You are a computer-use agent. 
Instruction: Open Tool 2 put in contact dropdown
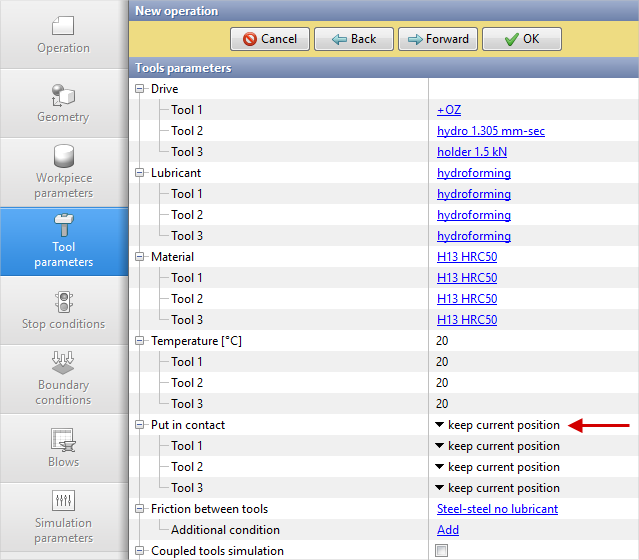coord(497,467)
